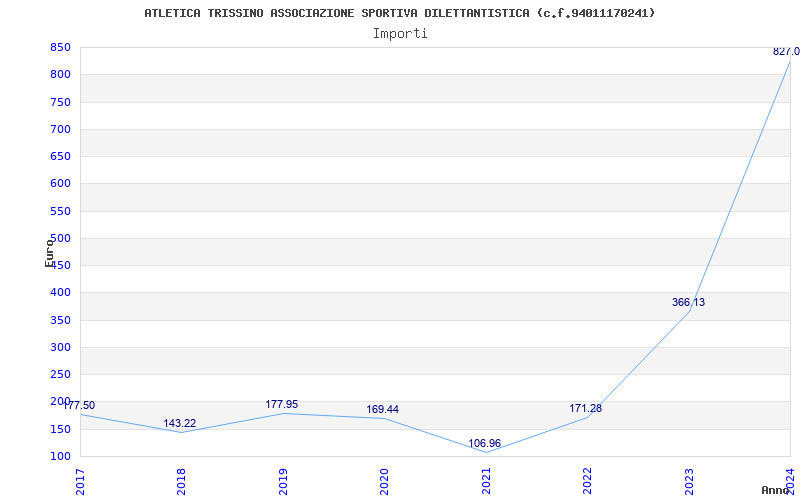Screen dimensions: 800x500
Task: Click the Importi subtitle
Action: pyautogui.click(x=400, y=34)
